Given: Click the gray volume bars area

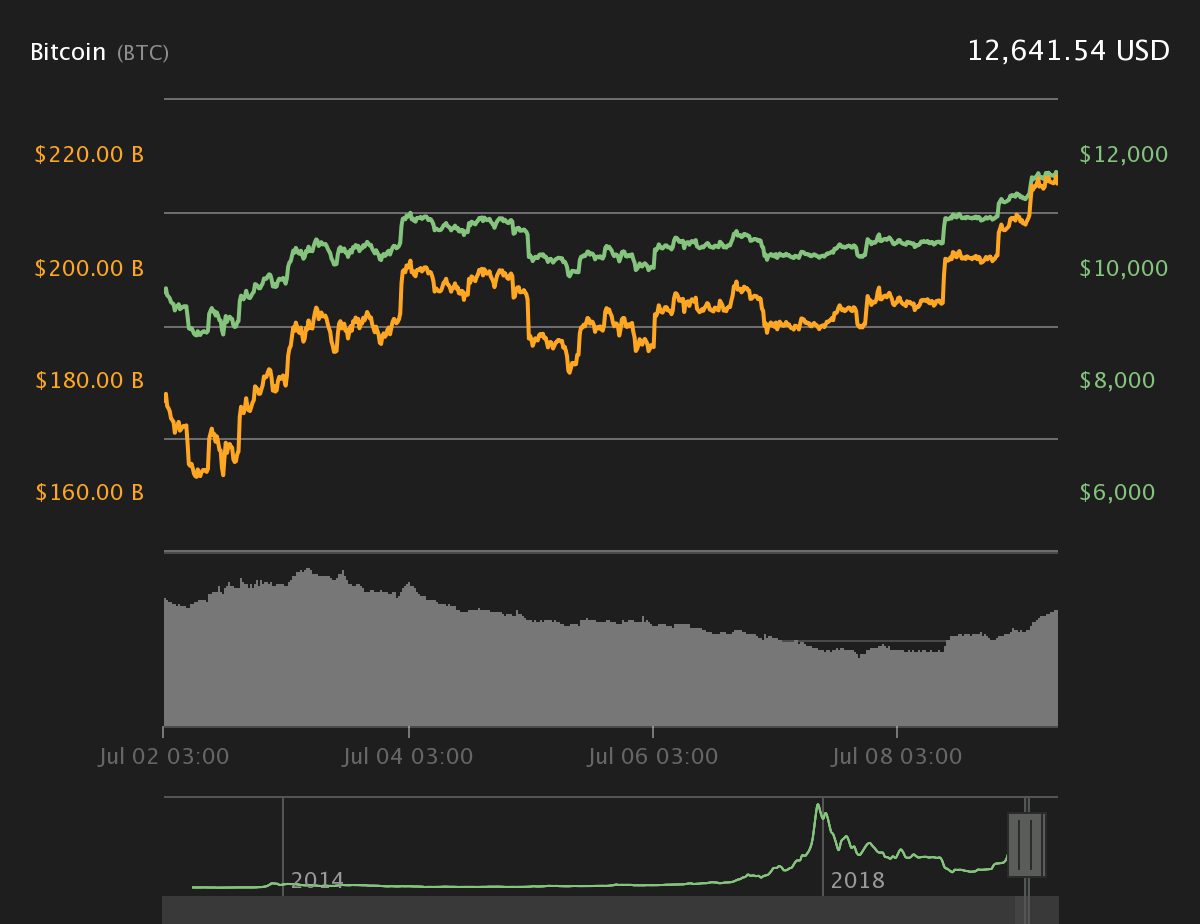Looking at the screenshot, I should tap(610, 660).
